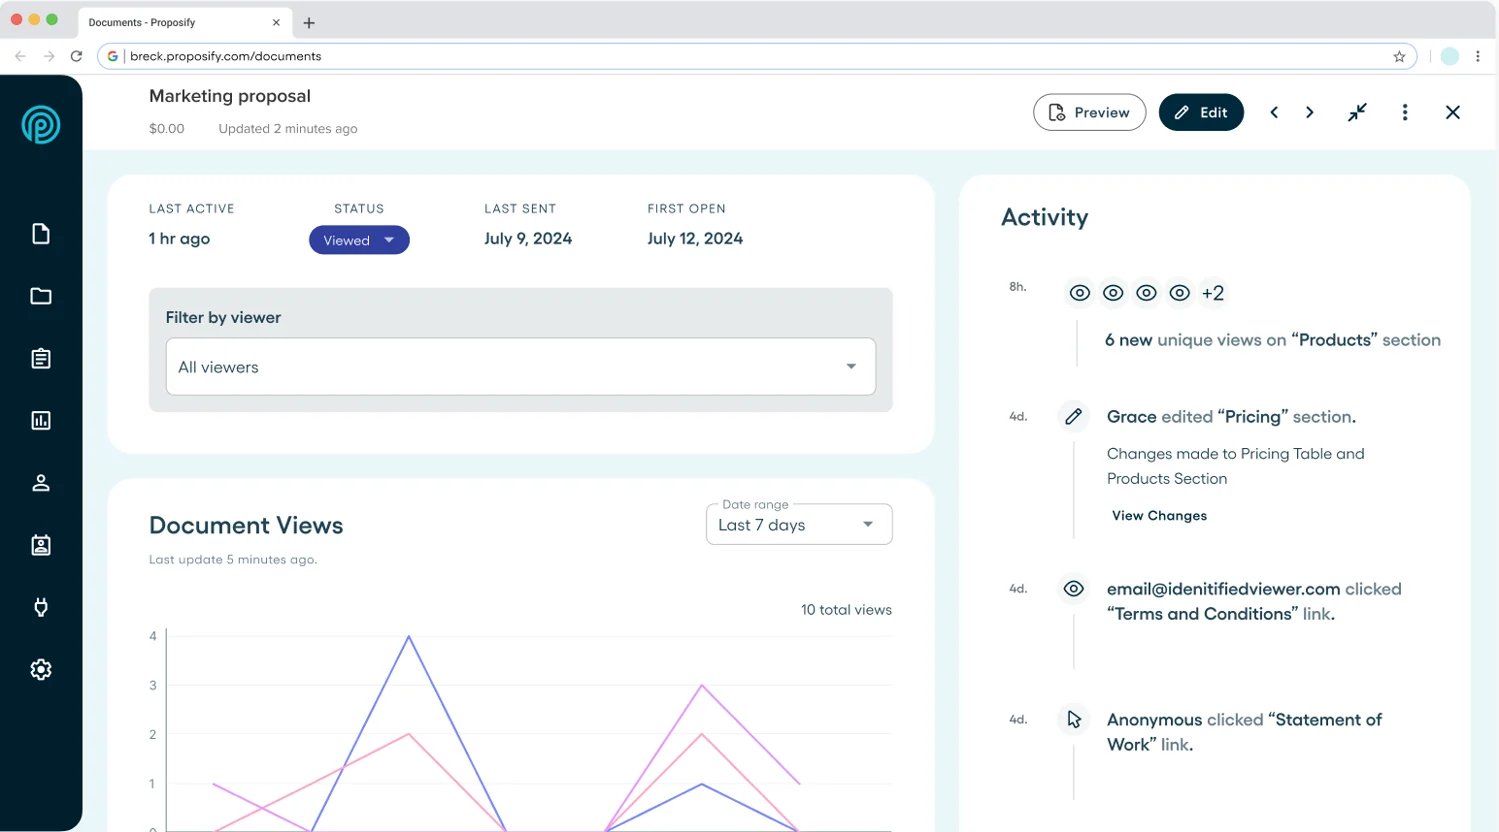Open the folder icon in sidebar

click(x=41, y=296)
